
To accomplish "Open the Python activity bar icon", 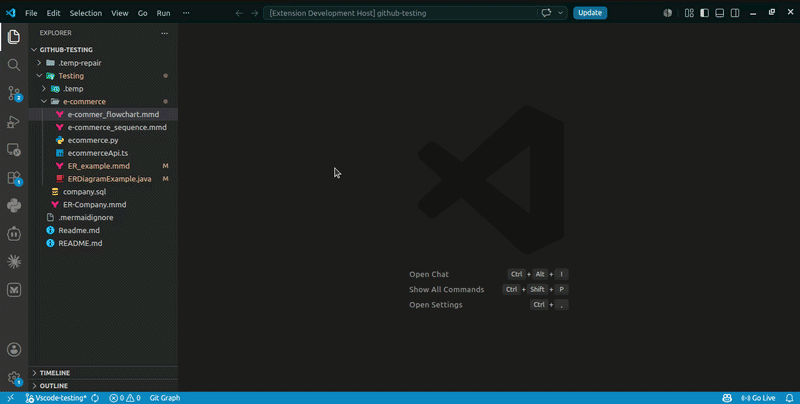I will coord(14,206).
